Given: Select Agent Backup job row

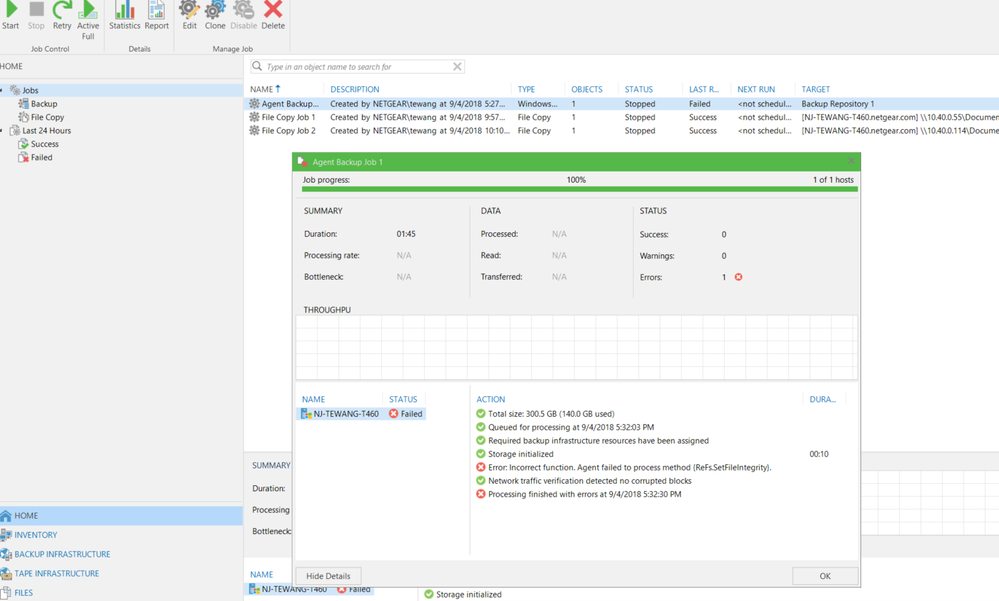Looking at the screenshot, I should 621,104.
